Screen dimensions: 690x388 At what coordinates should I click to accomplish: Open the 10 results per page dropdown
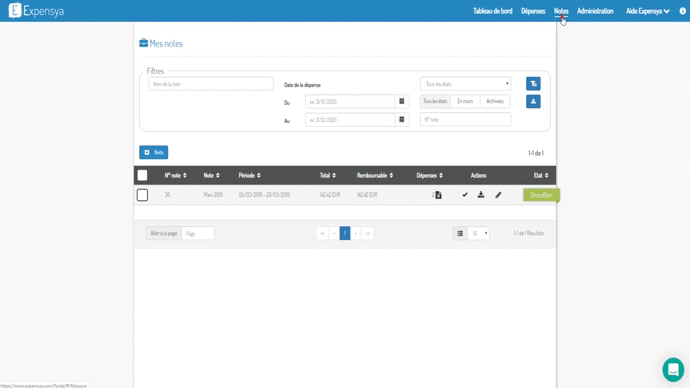[478, 233]
